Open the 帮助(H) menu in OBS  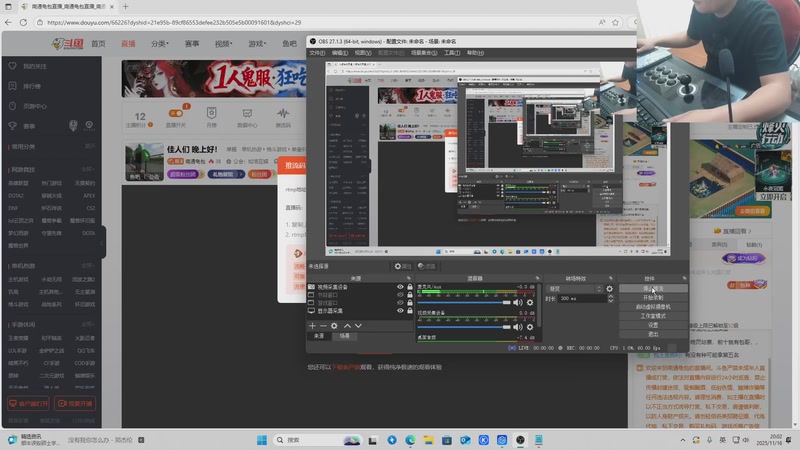click(x=476, y=53)
